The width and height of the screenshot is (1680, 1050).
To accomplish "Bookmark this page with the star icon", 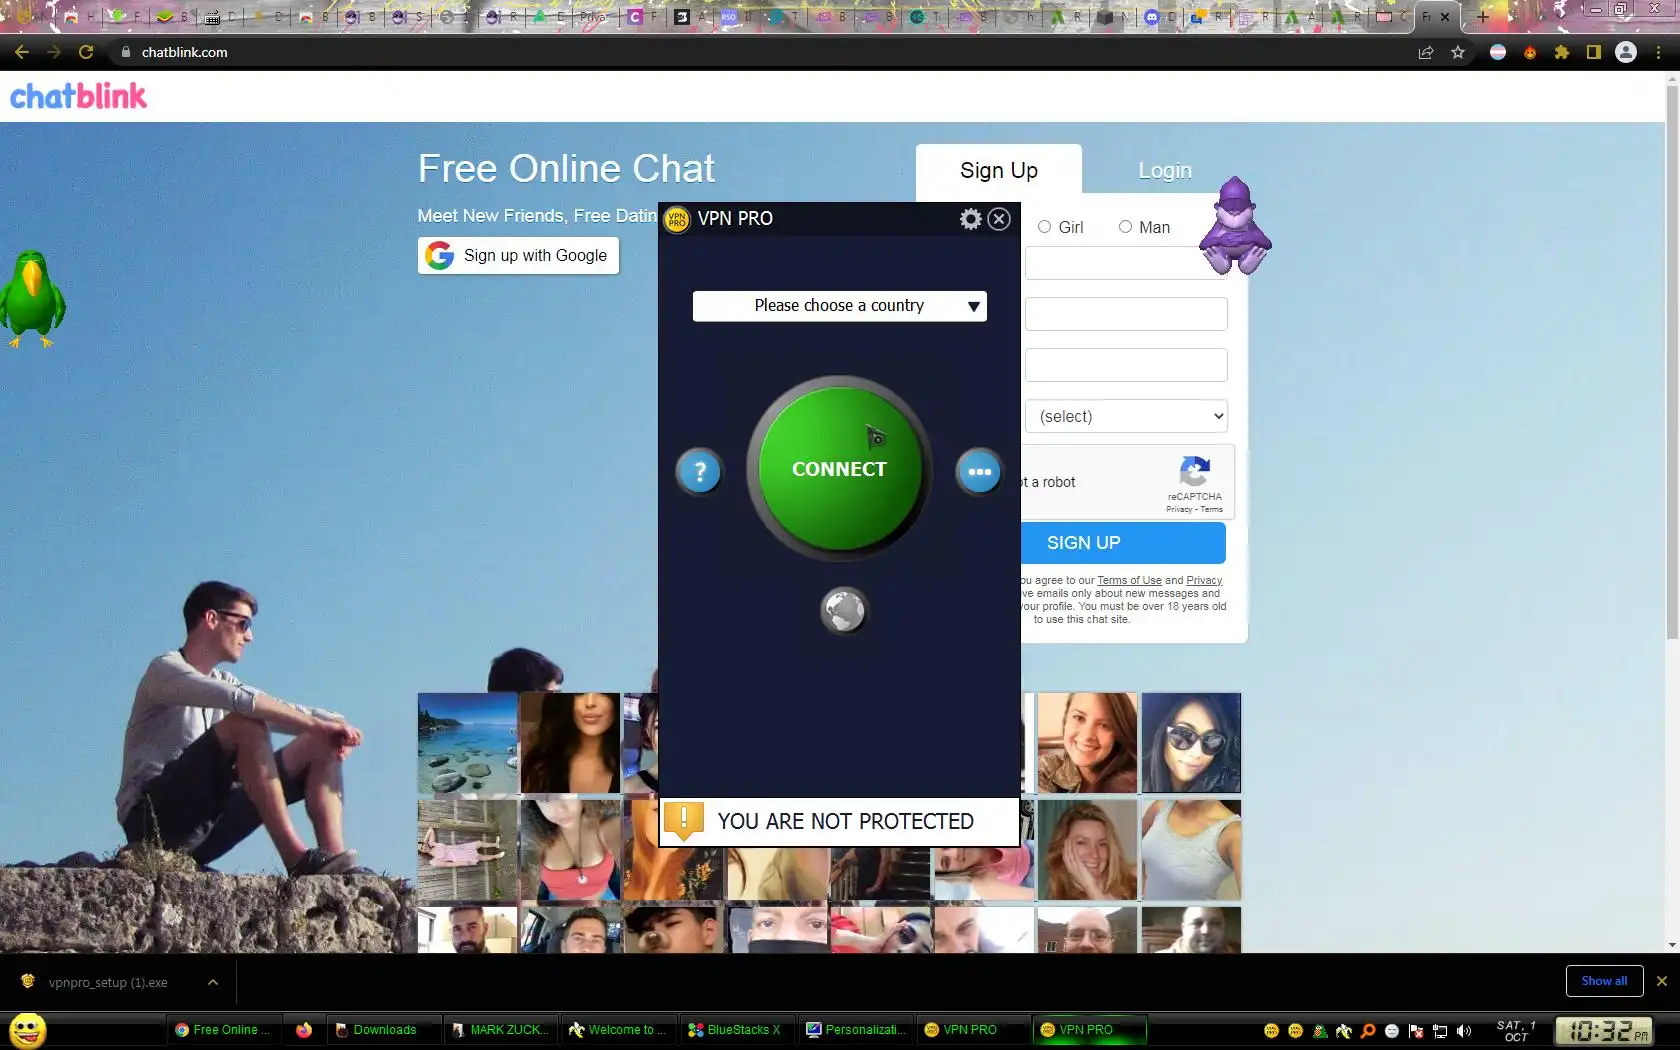I will point(1458,52).
